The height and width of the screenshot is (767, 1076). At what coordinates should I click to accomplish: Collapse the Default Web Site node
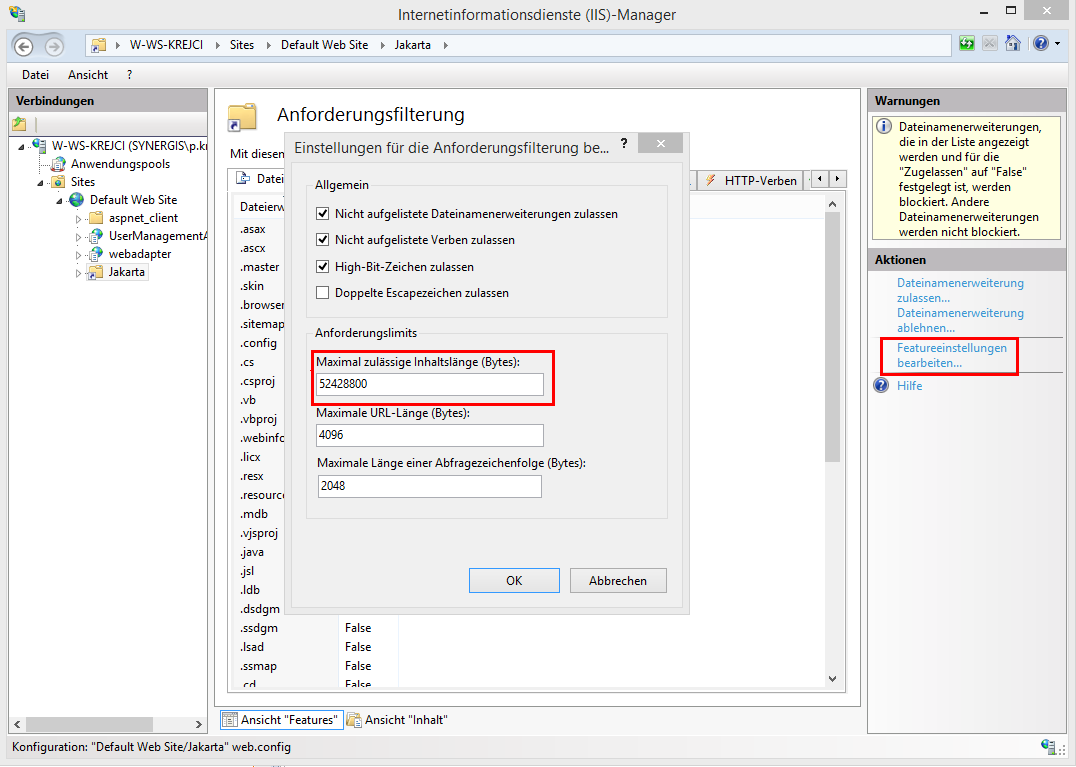pyautogui.click(x=60, y=200)
